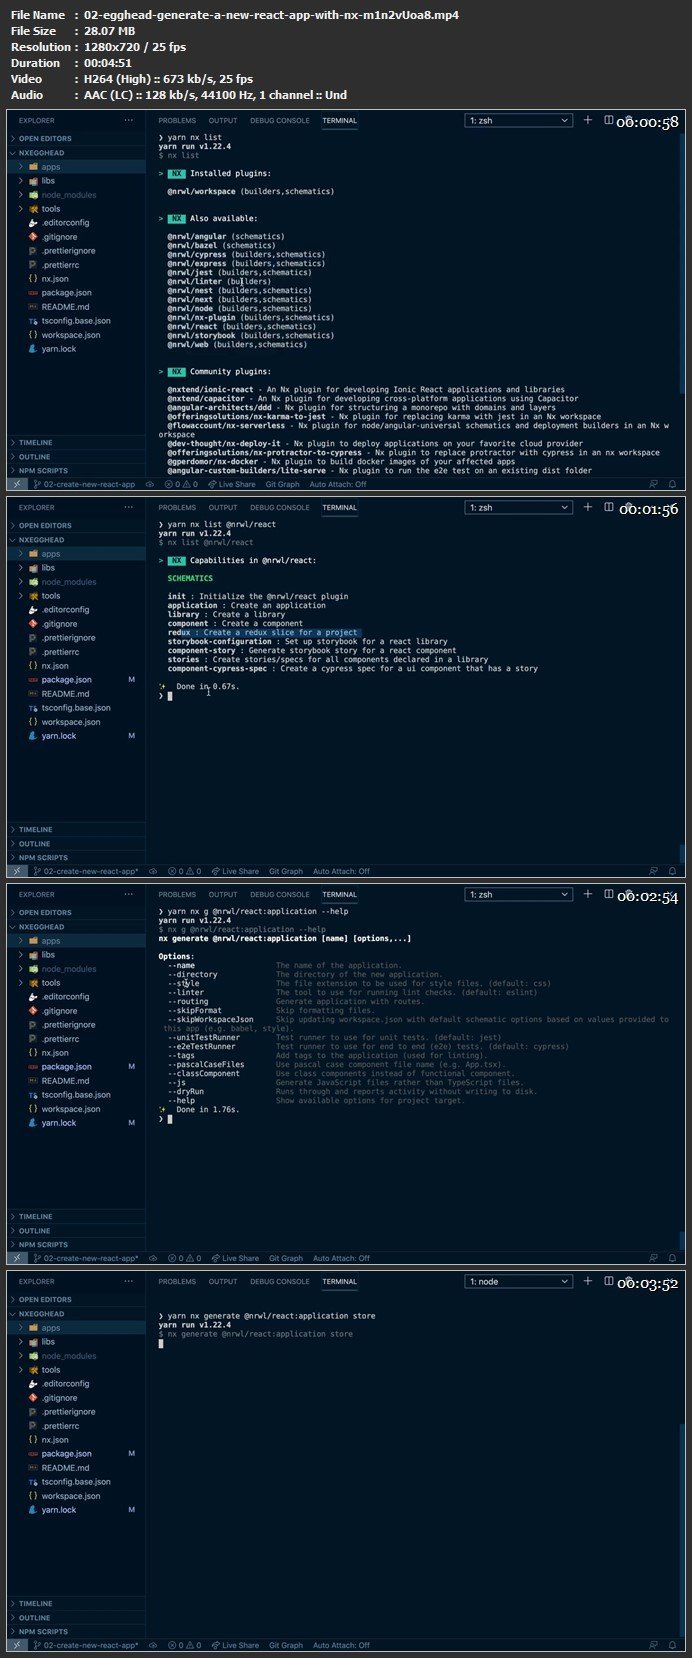Click the .gitignore git icon in 00:00:58 frame
692x1658 pixels.
[33, 237]
